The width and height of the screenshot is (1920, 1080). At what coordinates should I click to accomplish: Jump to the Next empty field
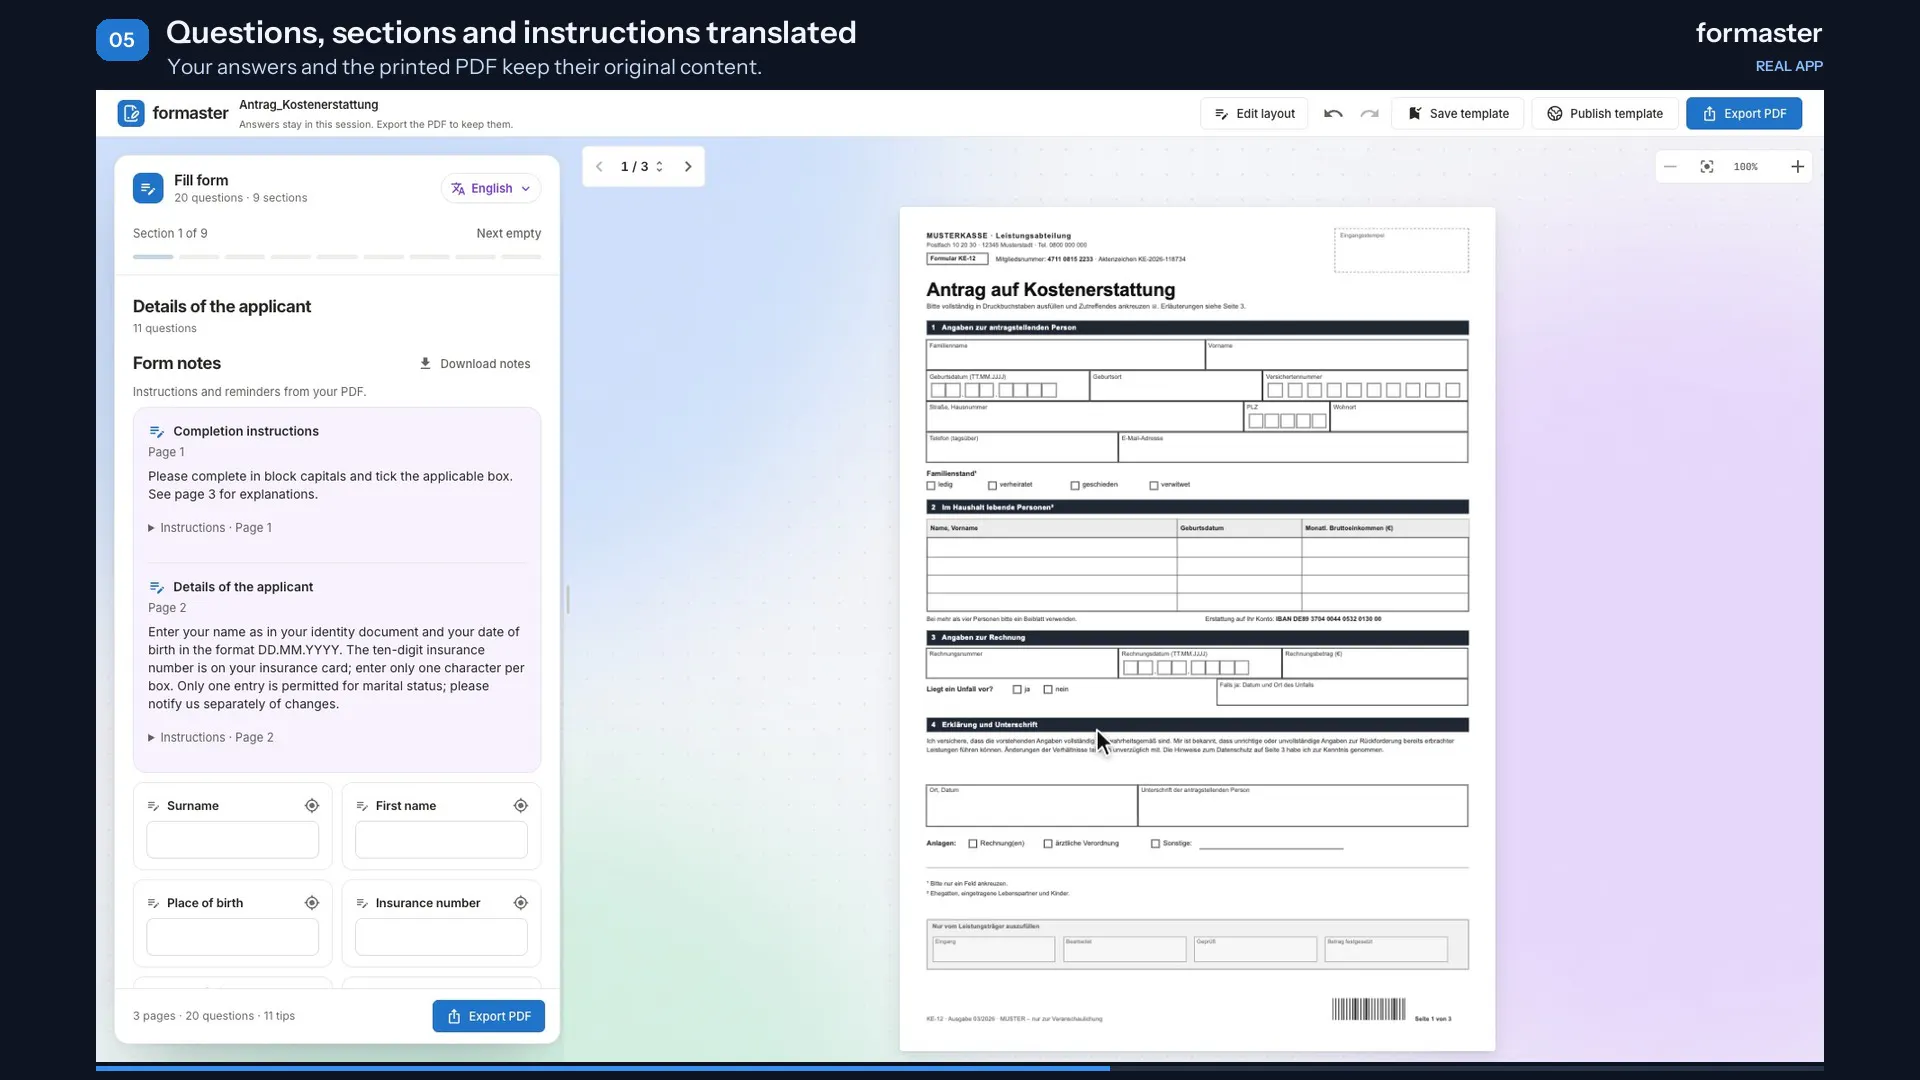[x=509, y=234]
